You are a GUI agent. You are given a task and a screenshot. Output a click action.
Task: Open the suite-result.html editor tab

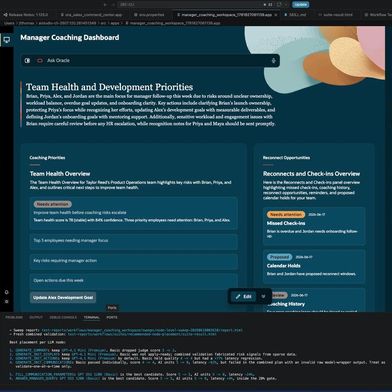coord(335,15)
